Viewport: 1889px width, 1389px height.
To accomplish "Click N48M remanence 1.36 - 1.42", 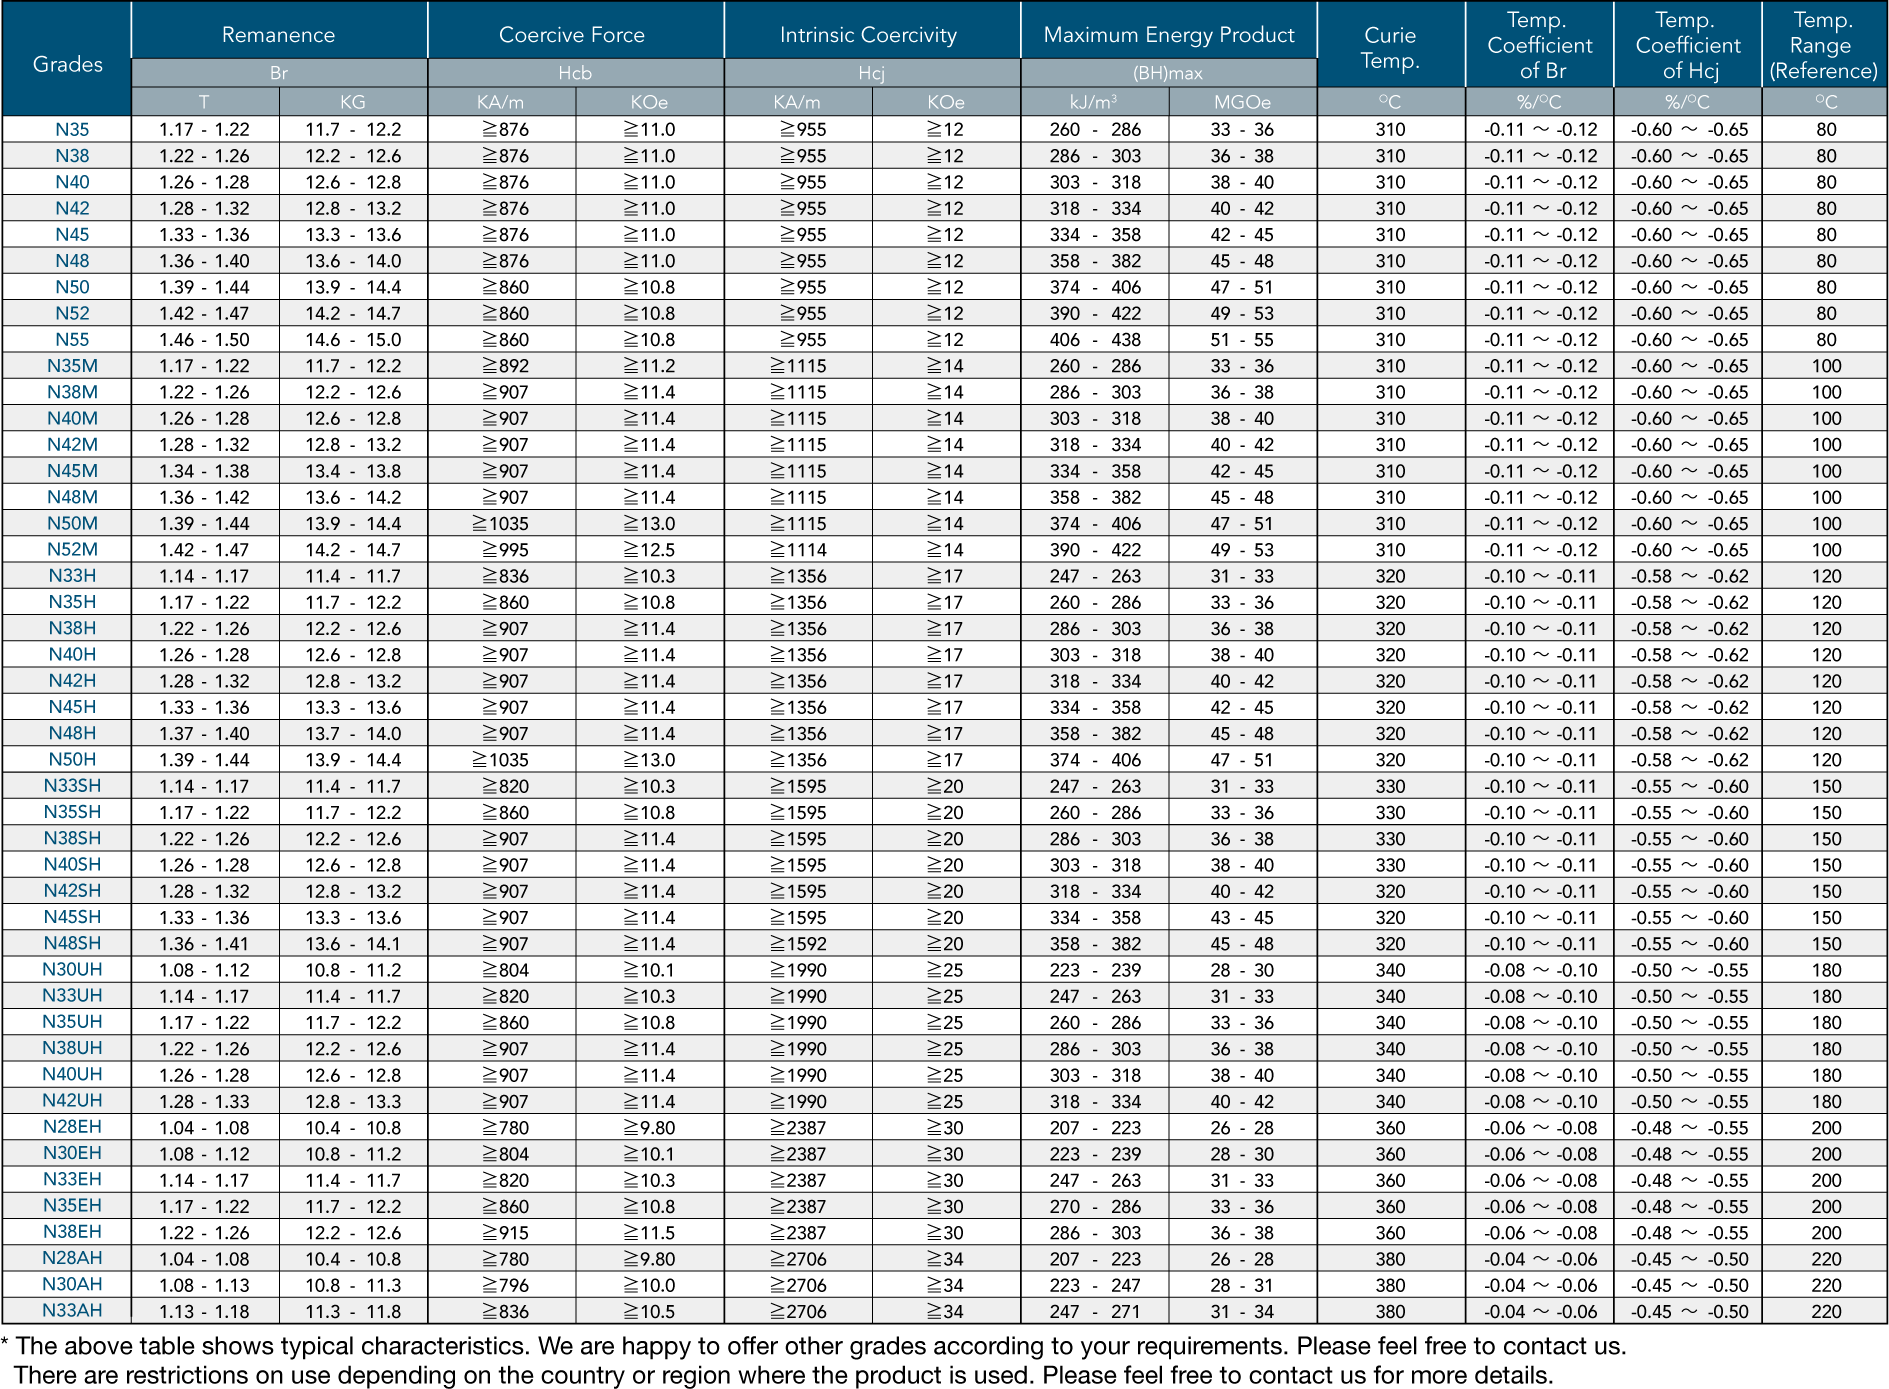I will 204,498.
